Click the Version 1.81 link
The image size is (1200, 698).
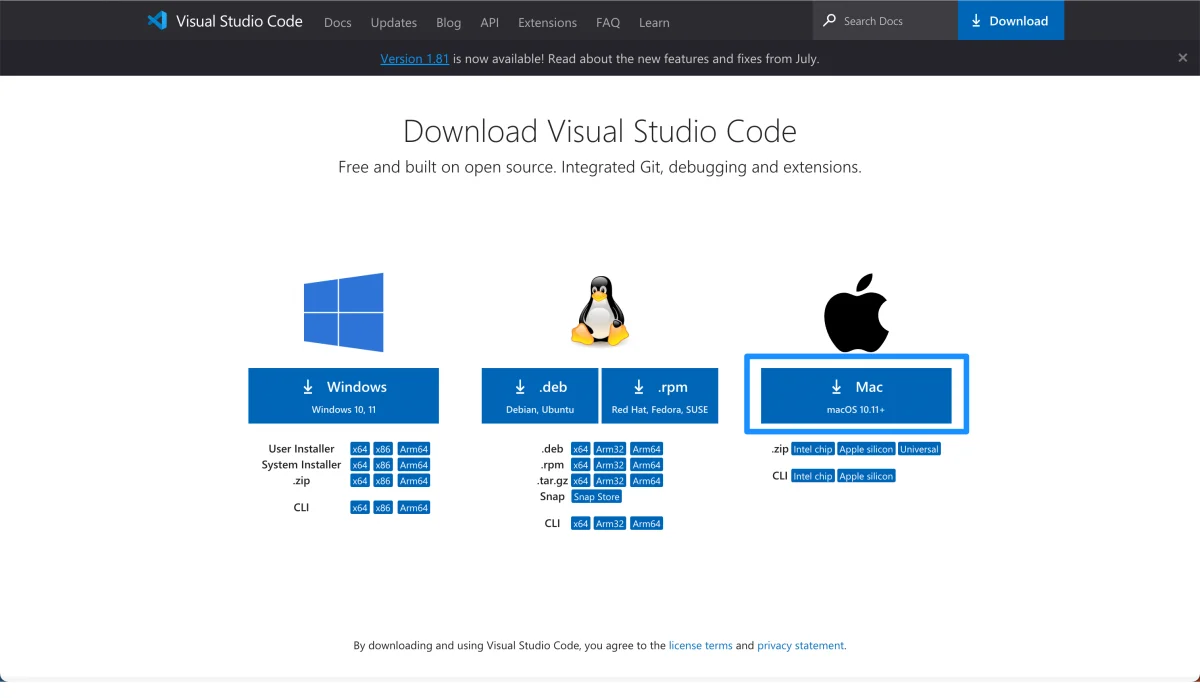pos(414,59)
